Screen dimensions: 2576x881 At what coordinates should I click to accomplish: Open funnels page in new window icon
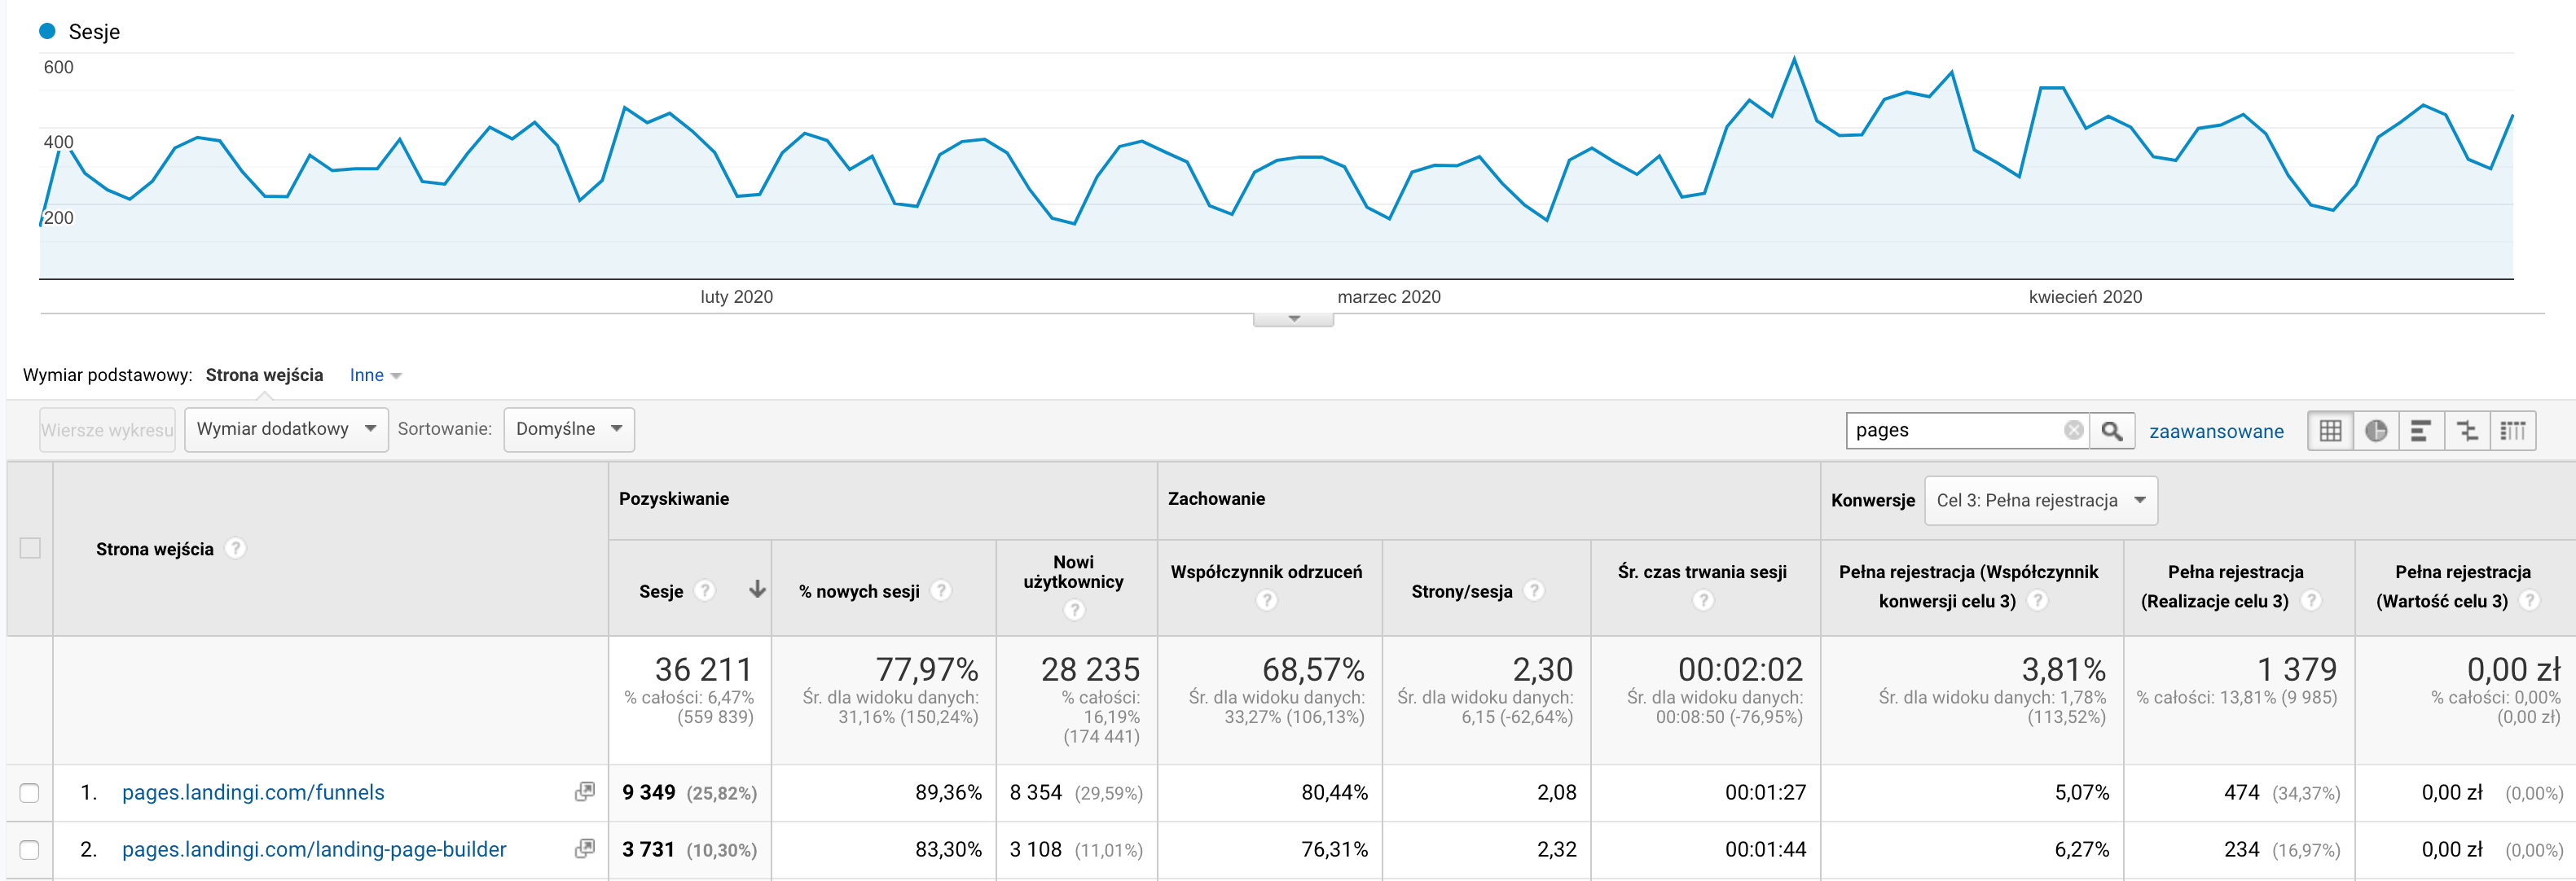pos(585,792)
